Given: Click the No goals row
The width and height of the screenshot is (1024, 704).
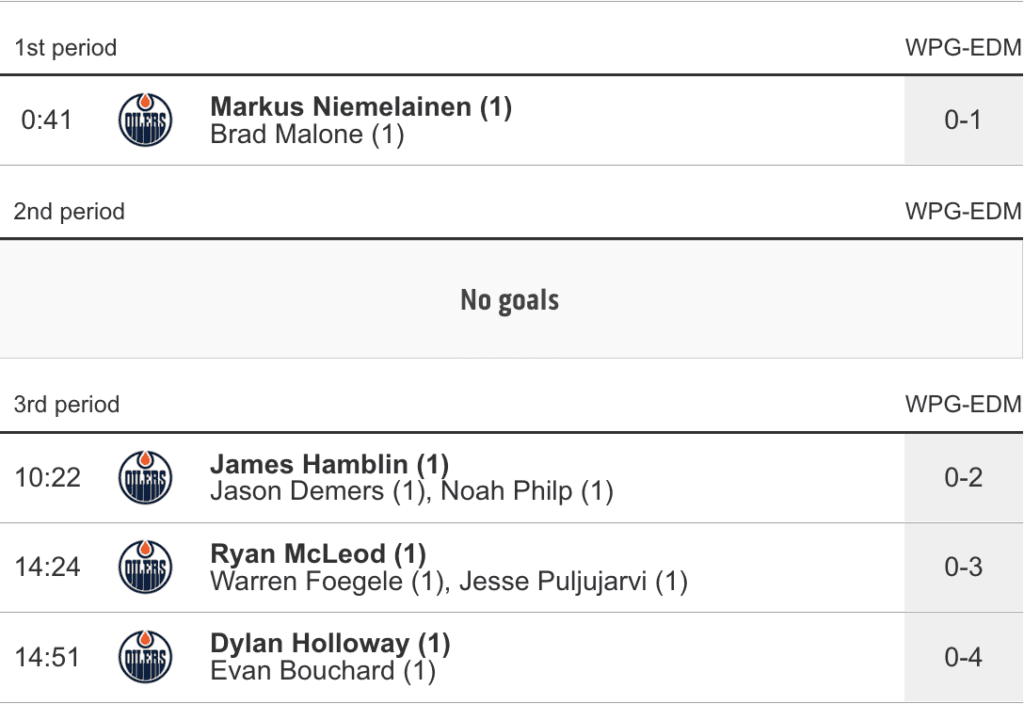Looking at the screenshot, I should click(510, 300).
